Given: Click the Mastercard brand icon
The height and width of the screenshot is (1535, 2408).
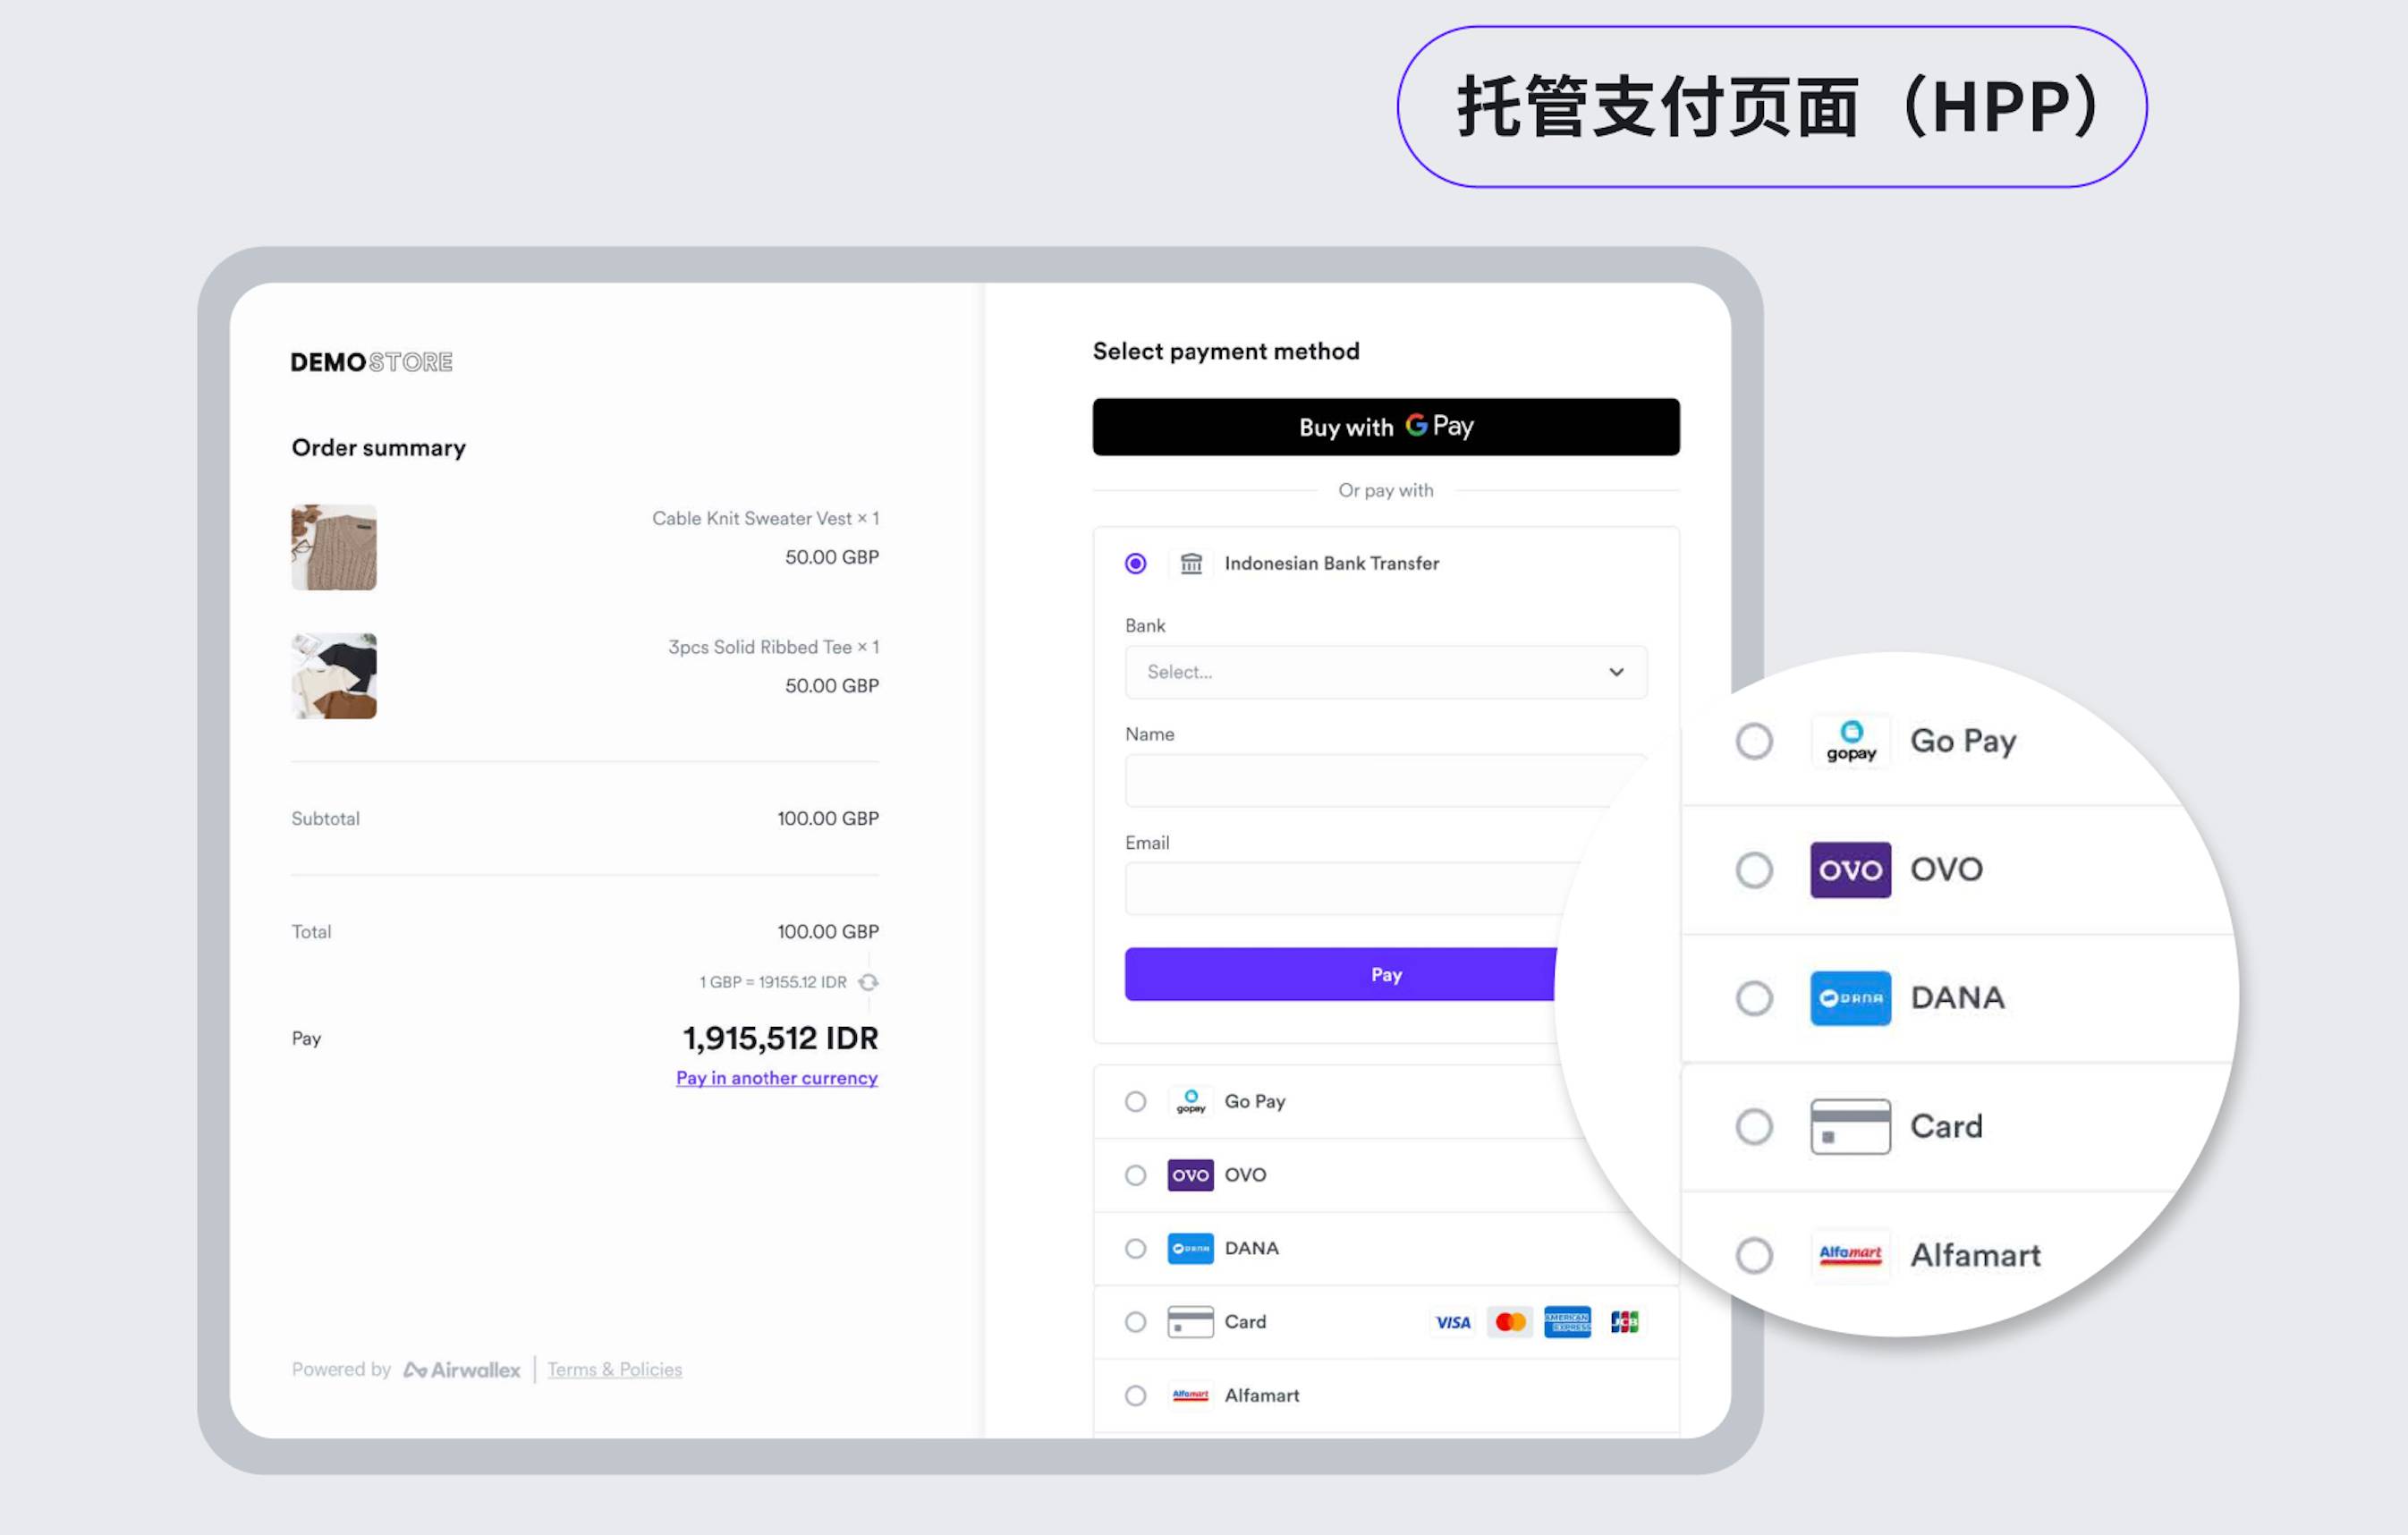Looking at the screenshot, I should [1510, 1322].
